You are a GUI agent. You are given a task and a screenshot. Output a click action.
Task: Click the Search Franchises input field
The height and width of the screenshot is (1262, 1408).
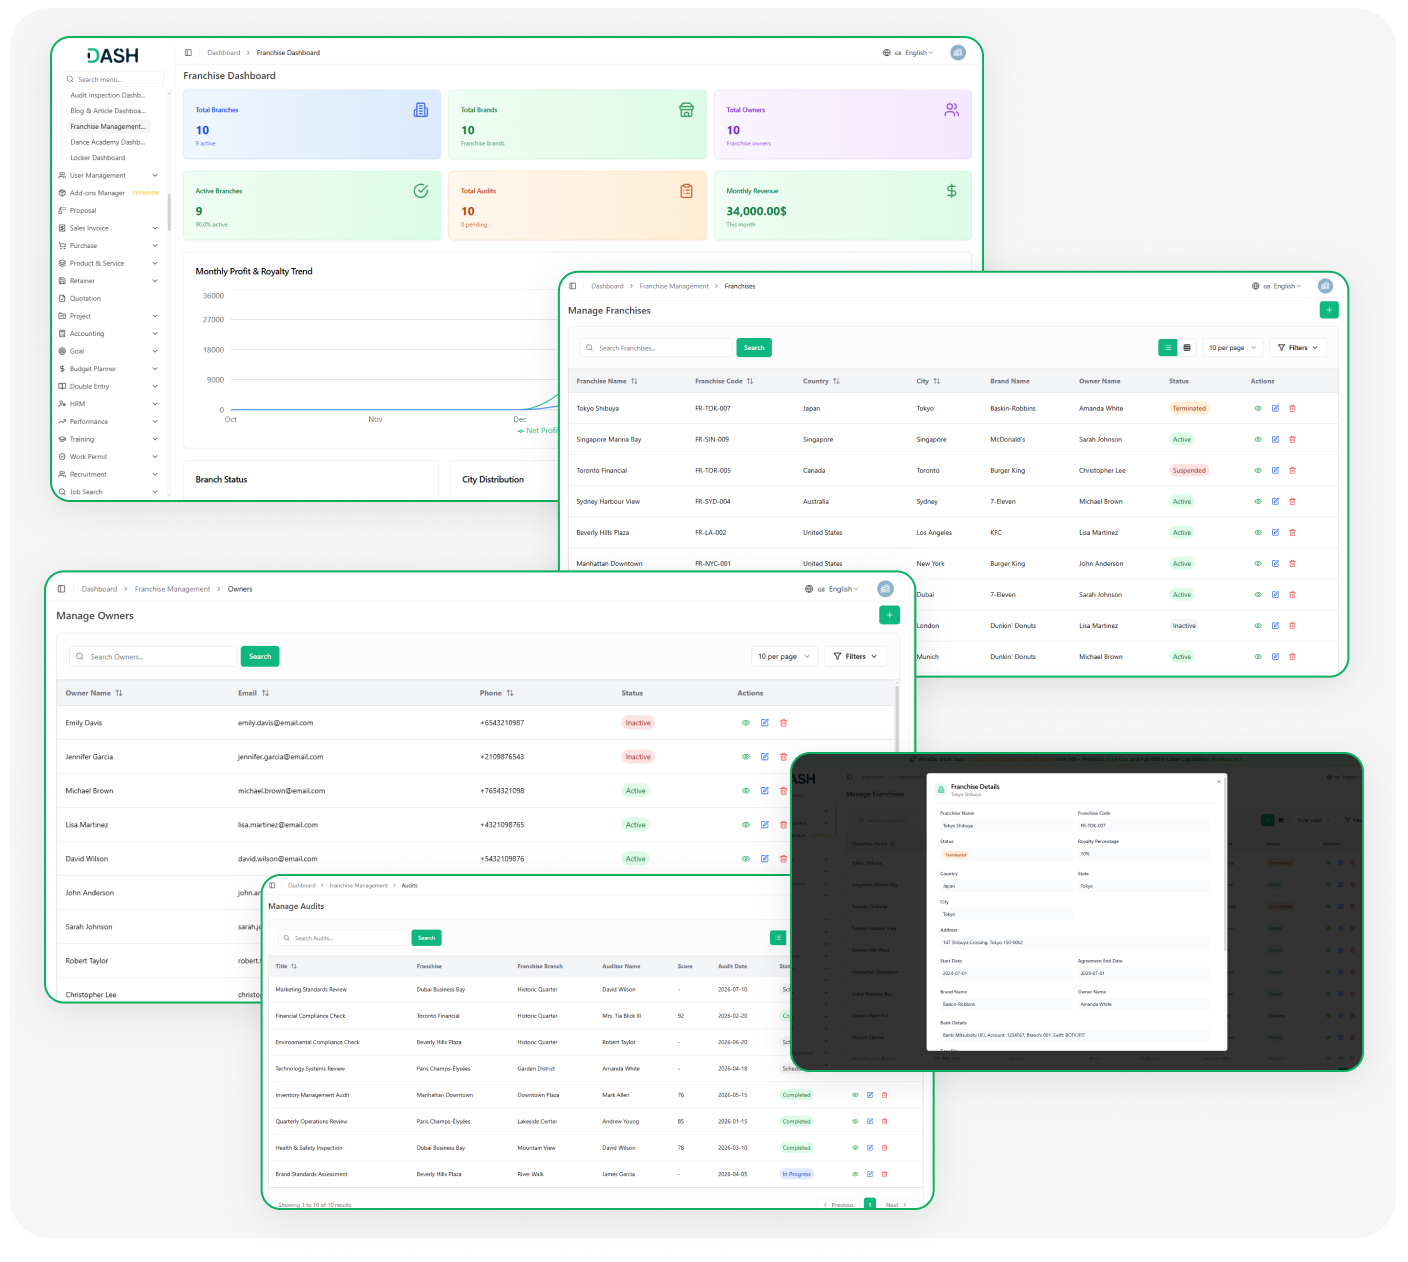657,348
